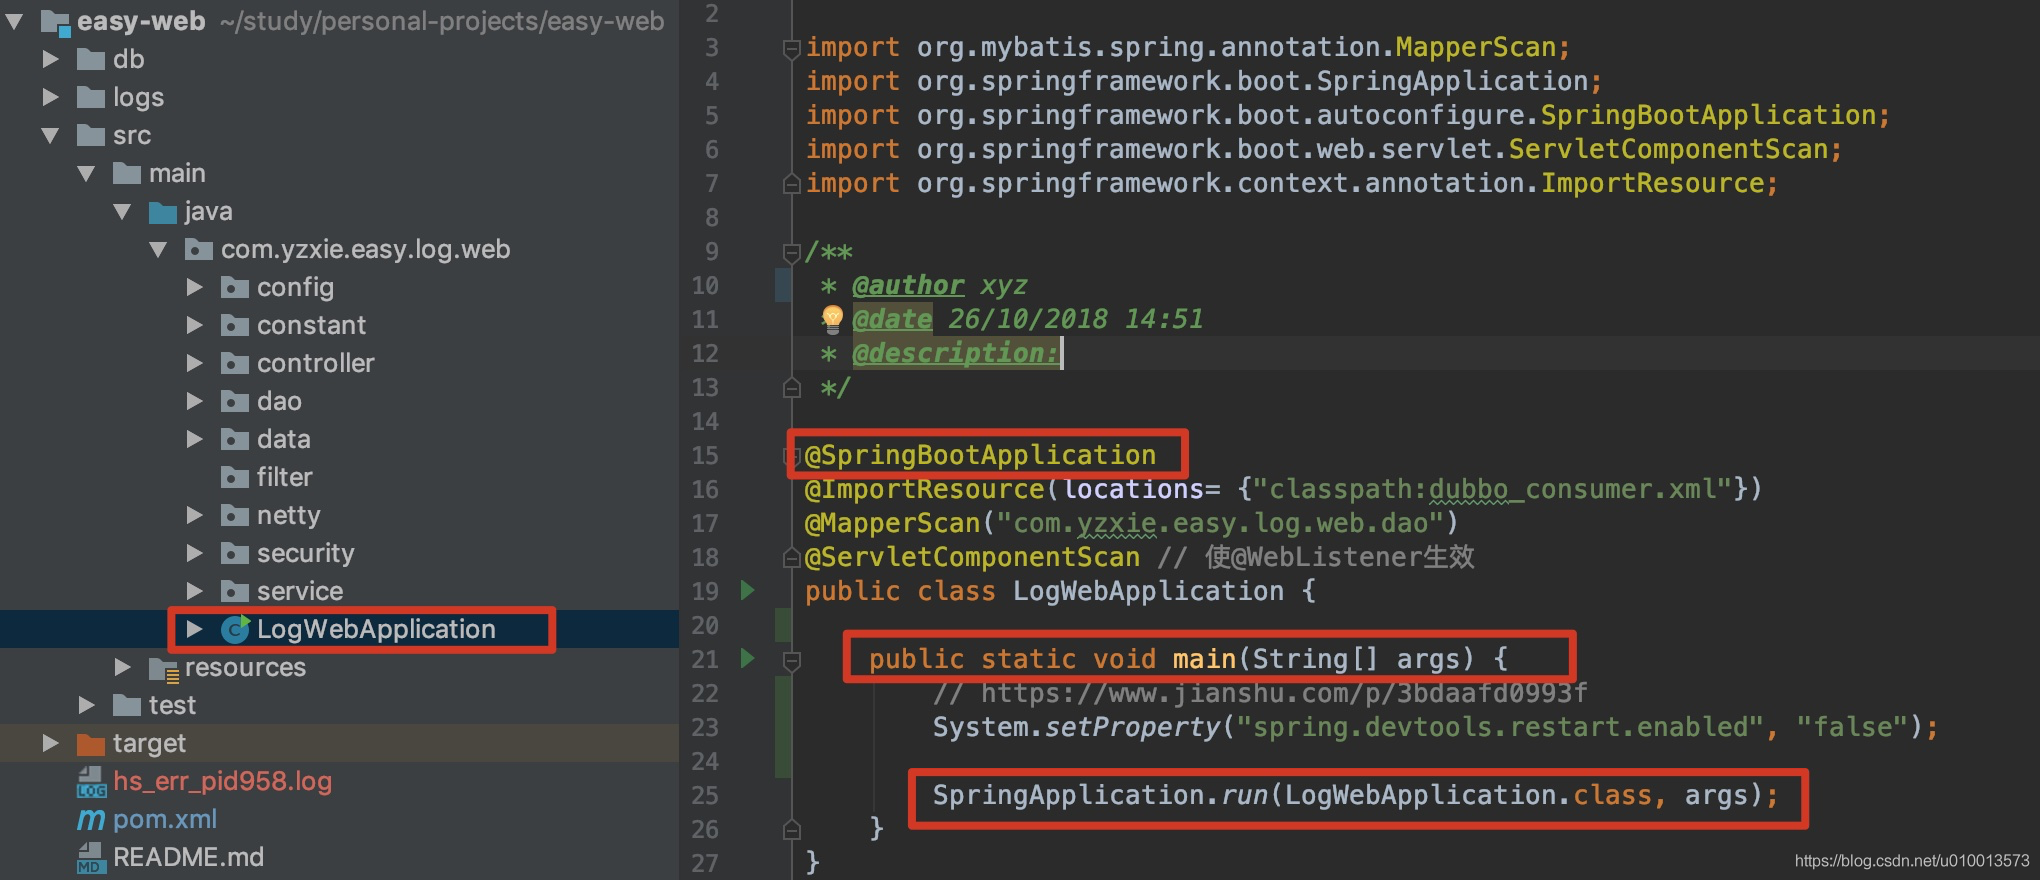Toggle fold marker on the imports block

pos(791,48)
